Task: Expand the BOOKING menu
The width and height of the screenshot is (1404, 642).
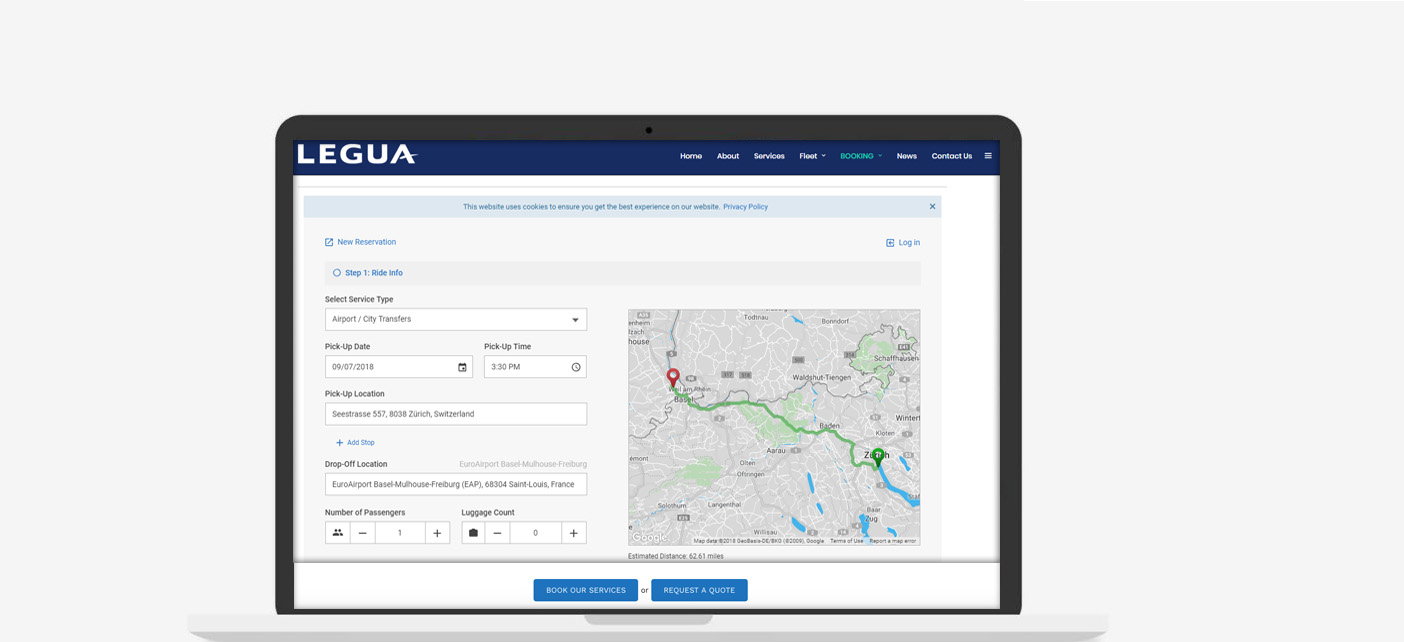Action: pos(861,156)
